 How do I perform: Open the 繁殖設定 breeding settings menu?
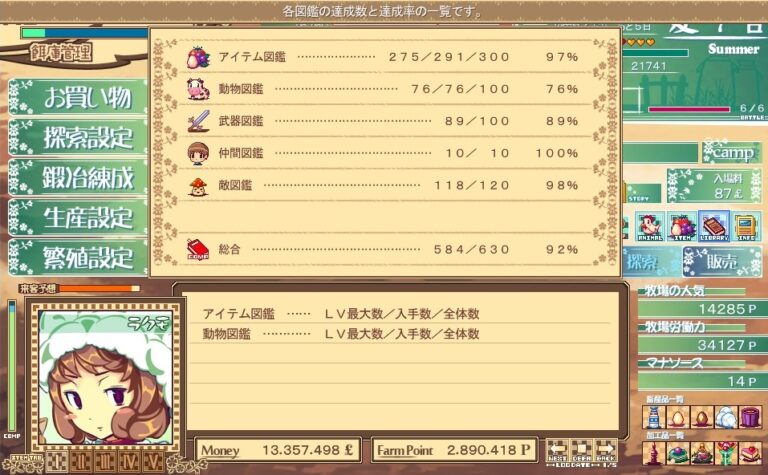pyautogui.click(x=78, y=258)
